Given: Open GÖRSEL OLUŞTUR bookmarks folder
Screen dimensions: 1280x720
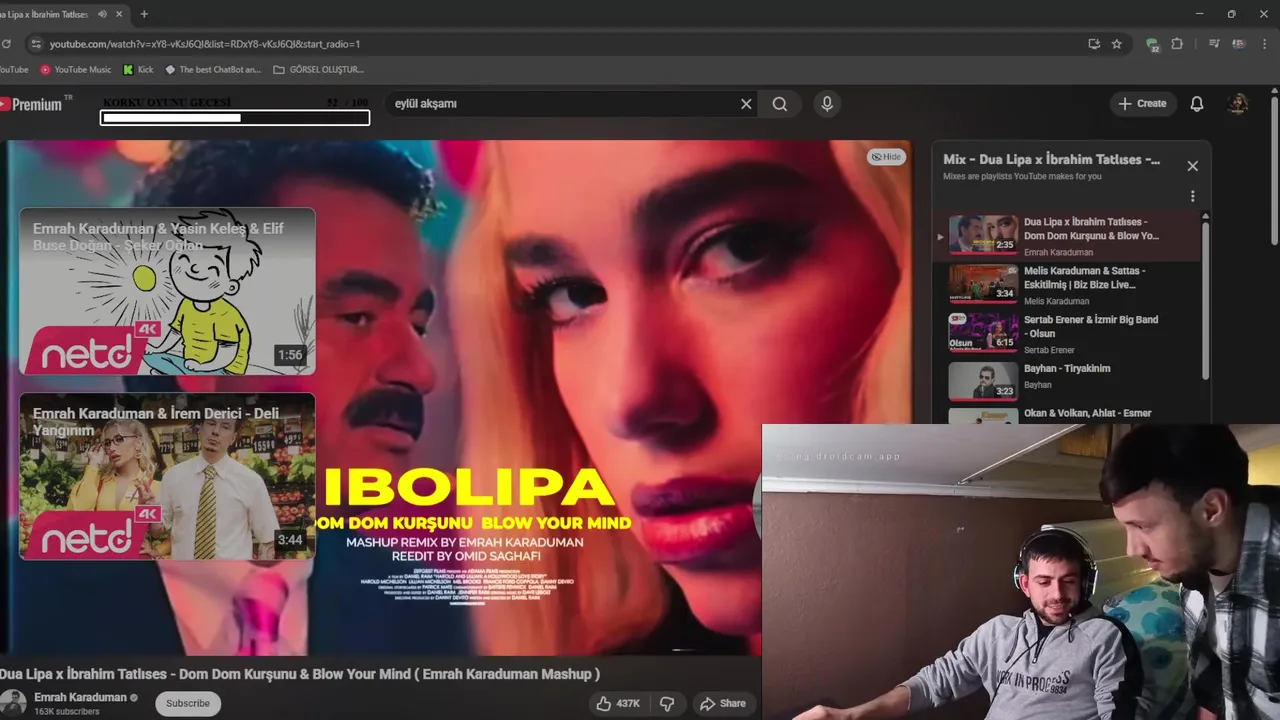Looking at the screenshot, I should point(318,70).
